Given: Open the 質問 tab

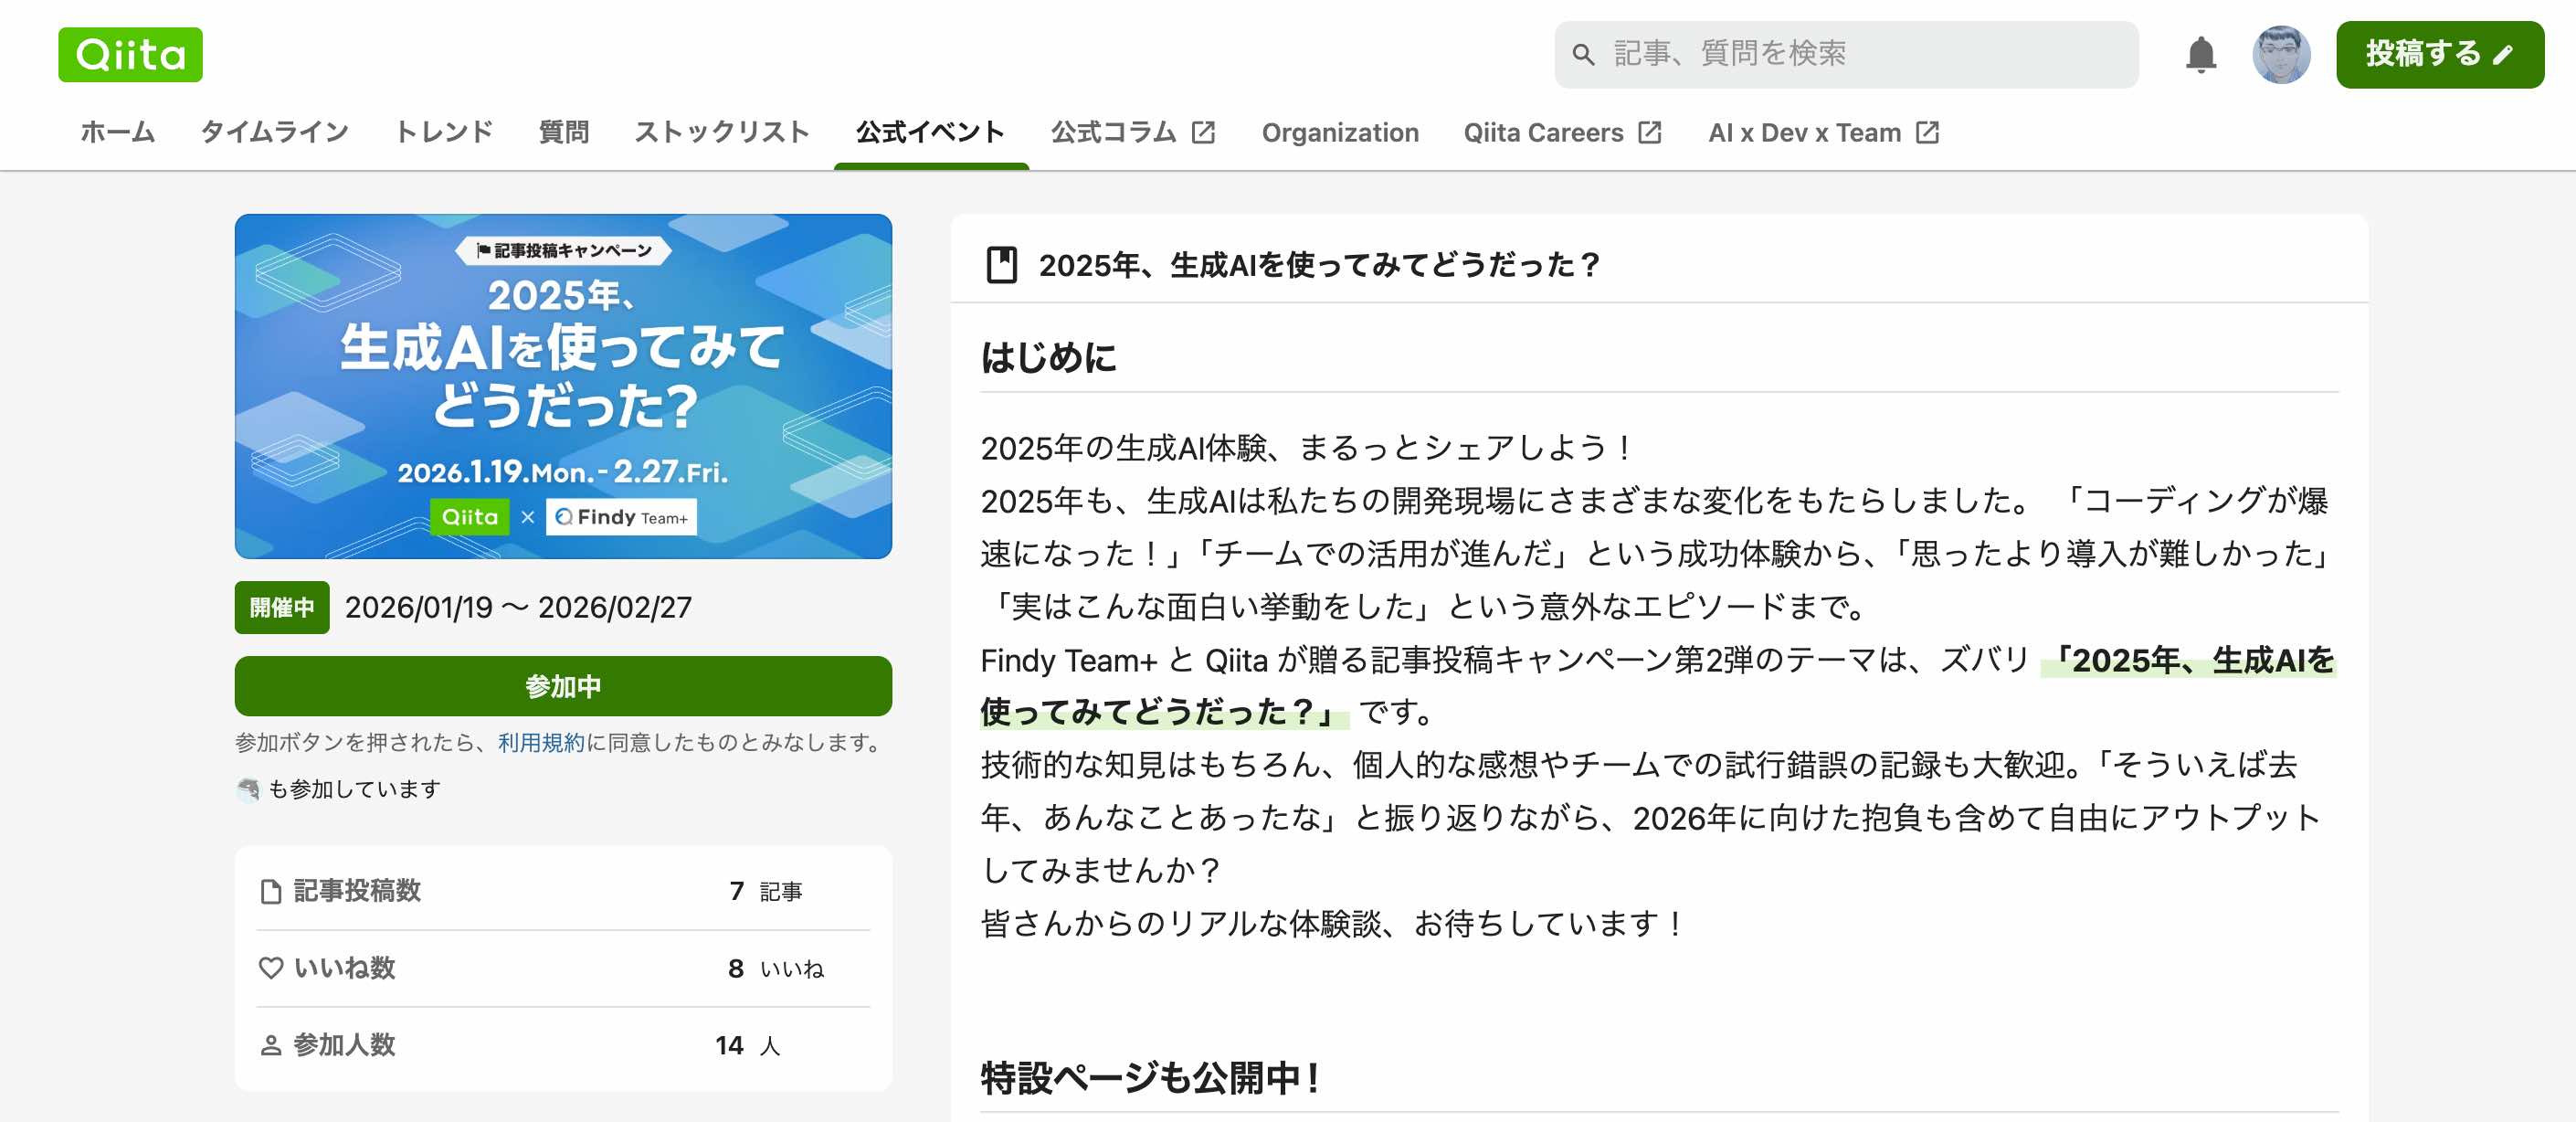Looking at the screenshot, I should (563, 132).
